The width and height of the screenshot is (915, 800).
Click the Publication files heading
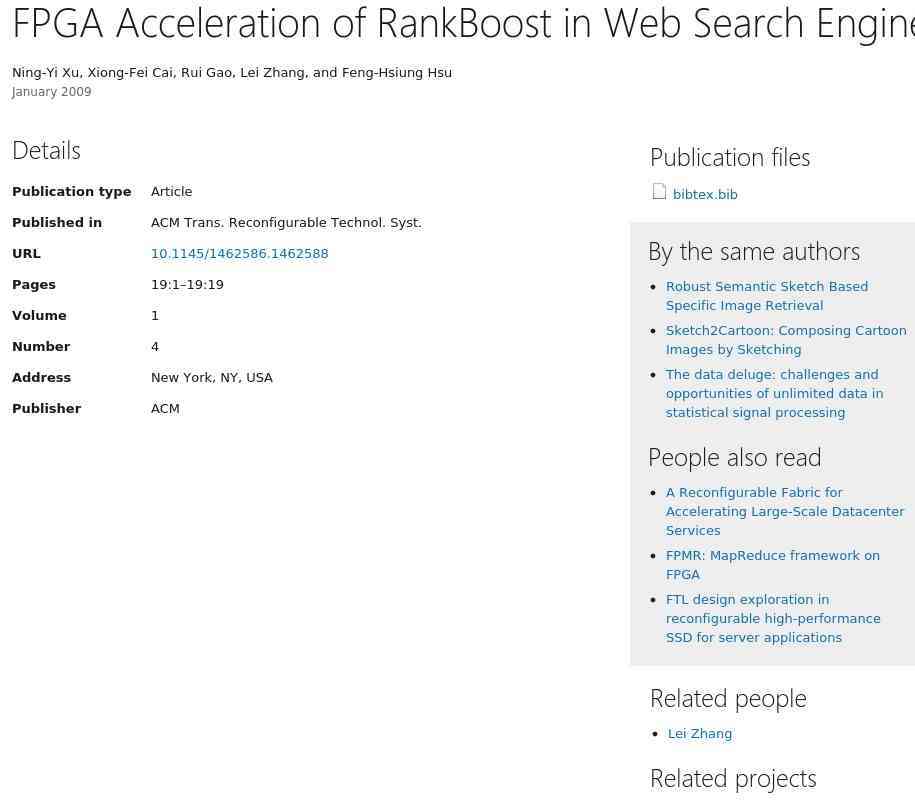[729, 158]
